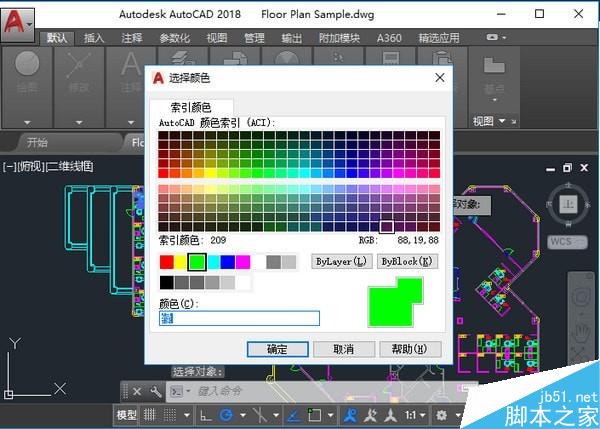The image size is (600, 429).
Task: Pick the cyan standard color swatch
Action: (214, 262)
